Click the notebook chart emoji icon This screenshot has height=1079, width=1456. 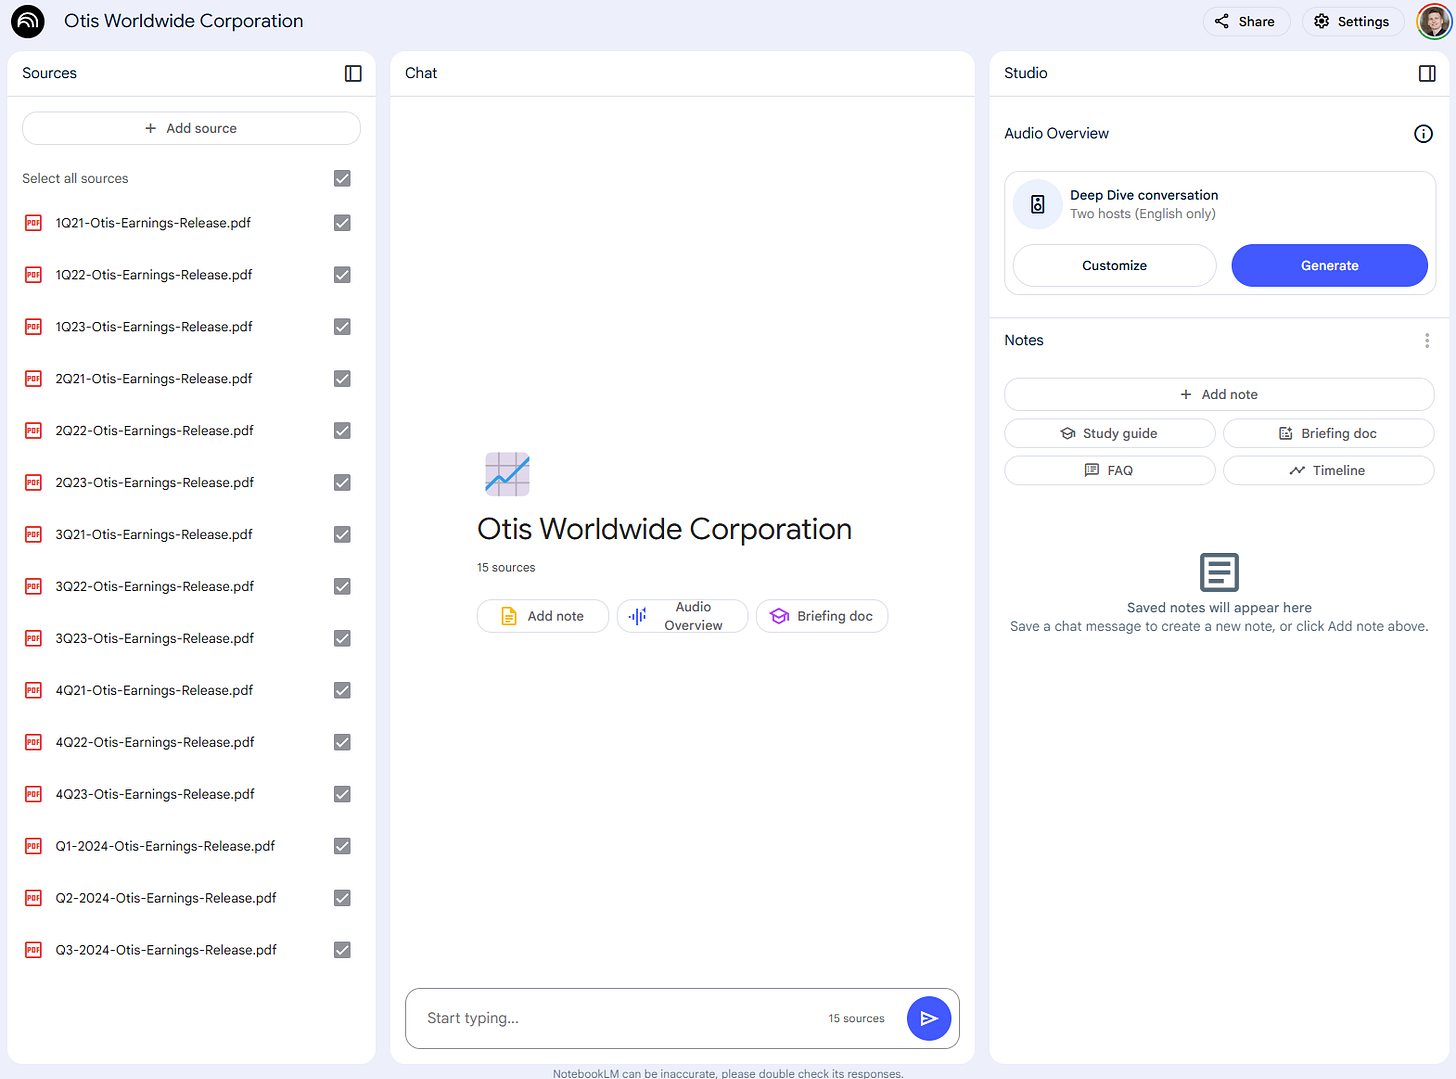pos(507,474)
